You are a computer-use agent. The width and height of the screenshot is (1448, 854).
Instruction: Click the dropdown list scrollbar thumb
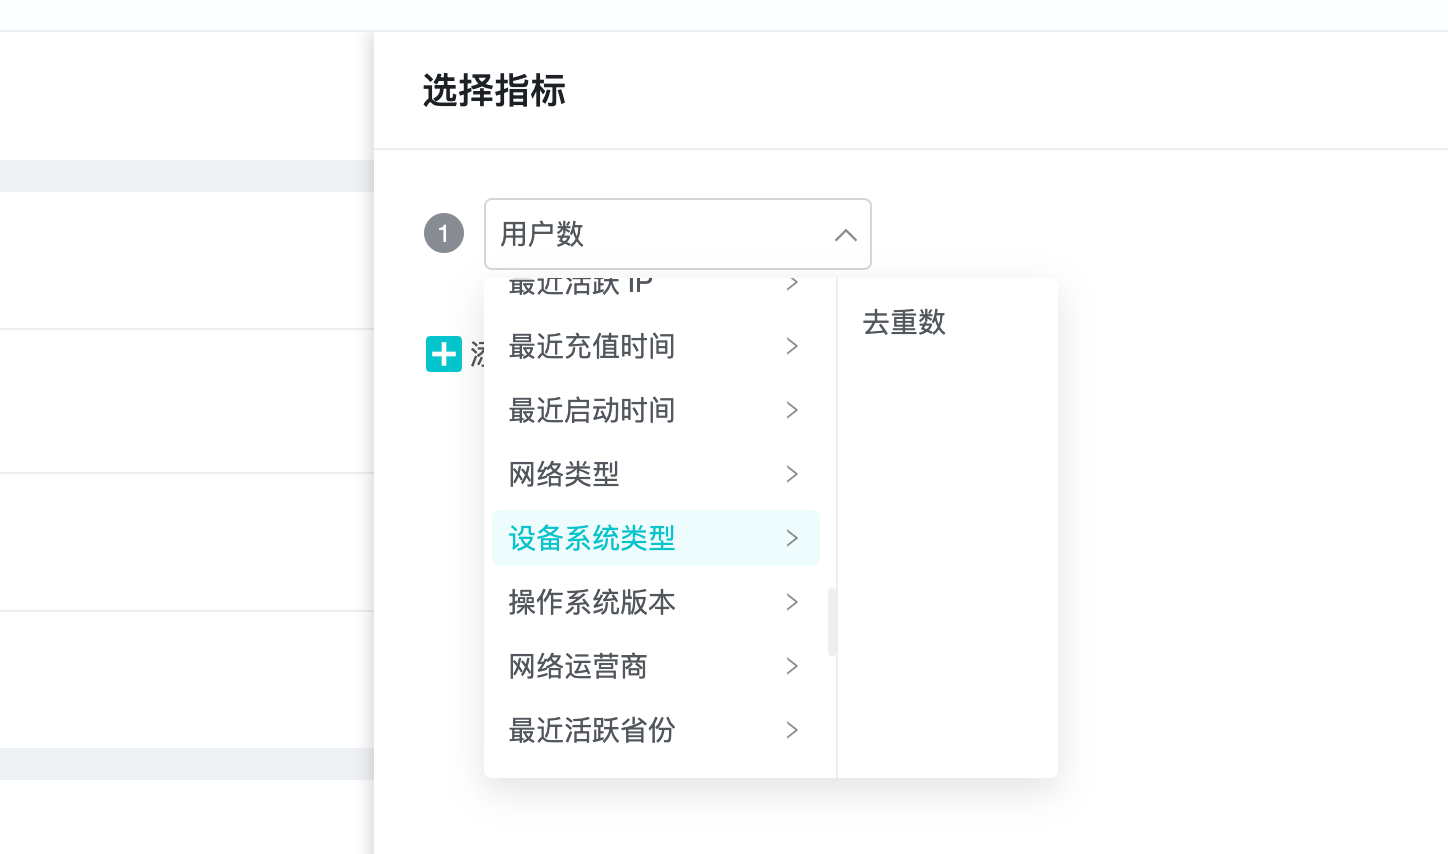coord(832,622)
